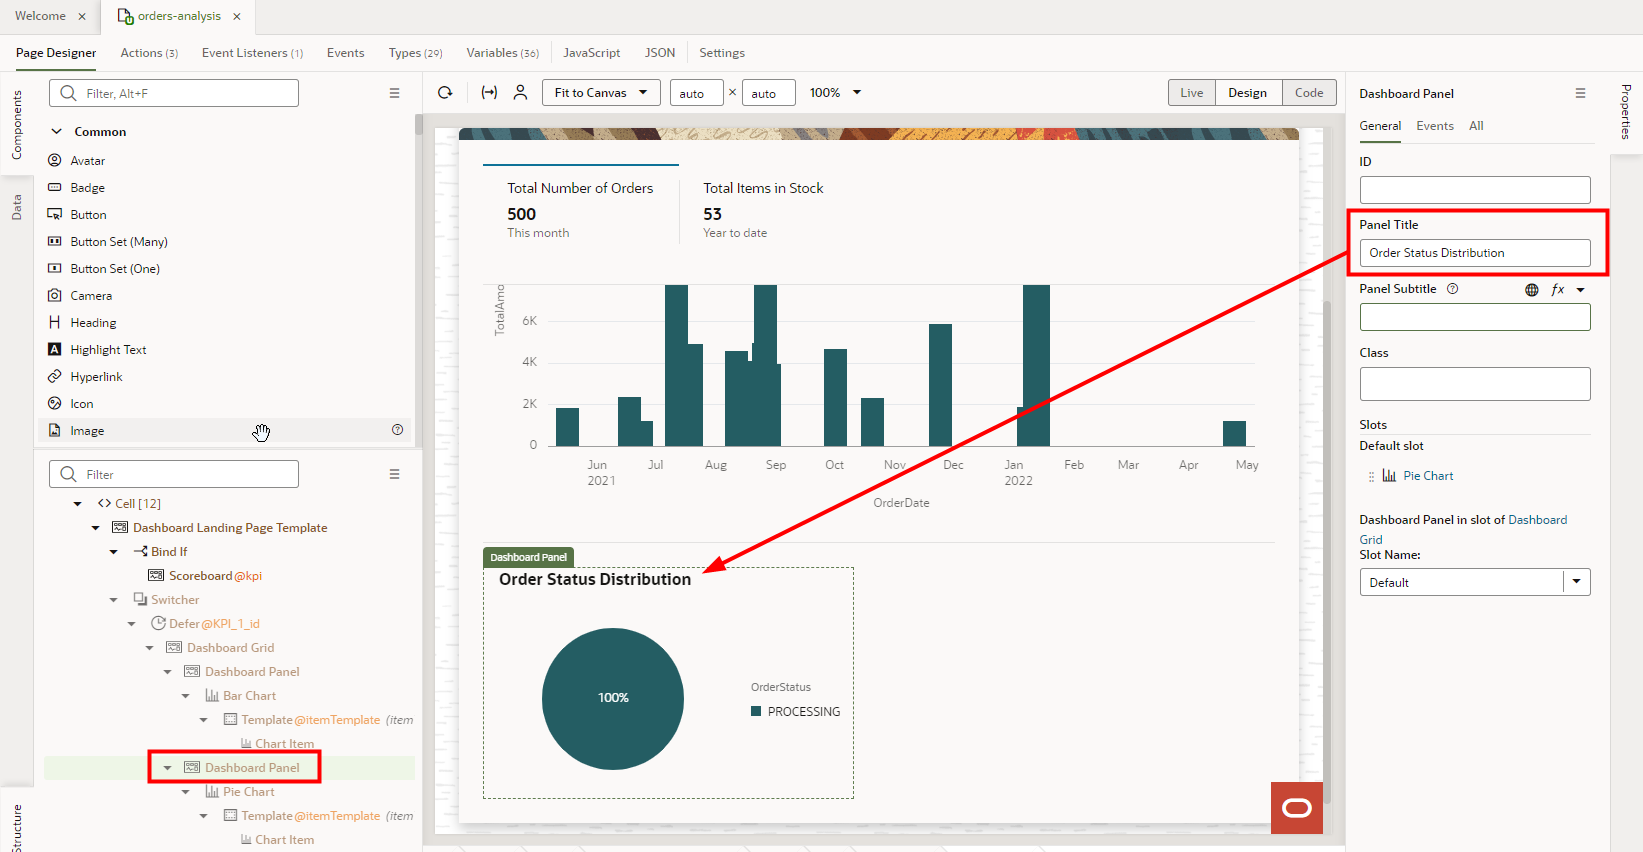Collapse the Cell [12] tree node
Screen dimensions: 1643x852
(78, 504)
